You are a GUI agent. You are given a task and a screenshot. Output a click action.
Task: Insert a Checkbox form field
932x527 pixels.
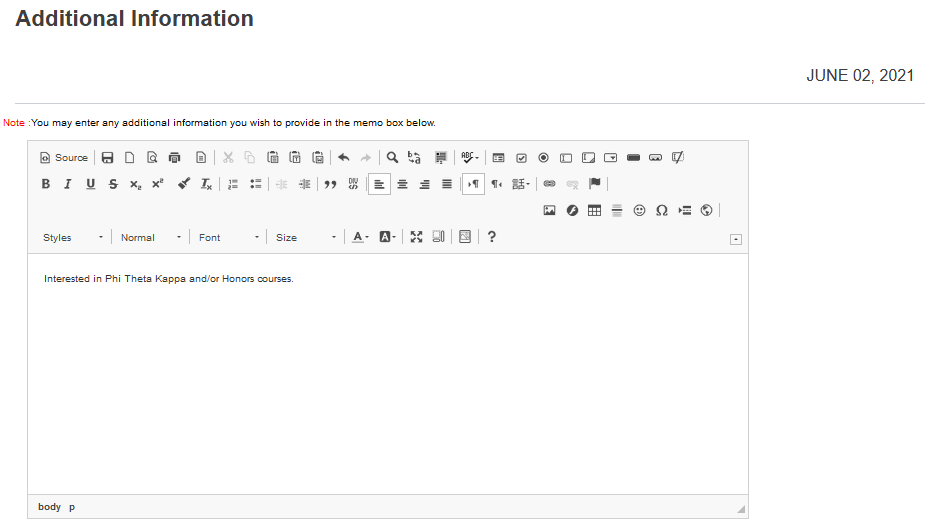pyautogui.click(x=521, y=157)
